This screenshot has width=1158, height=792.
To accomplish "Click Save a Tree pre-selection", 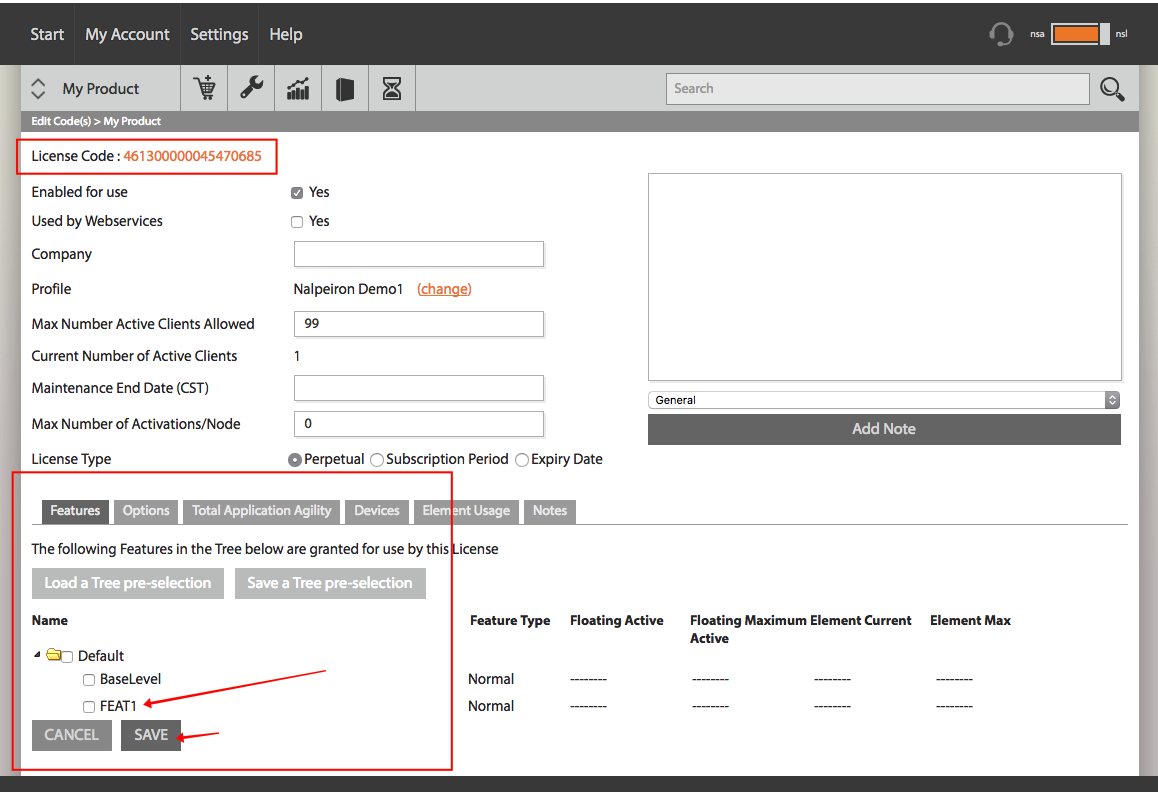I will pyautogui.click(x=330, y=583).
